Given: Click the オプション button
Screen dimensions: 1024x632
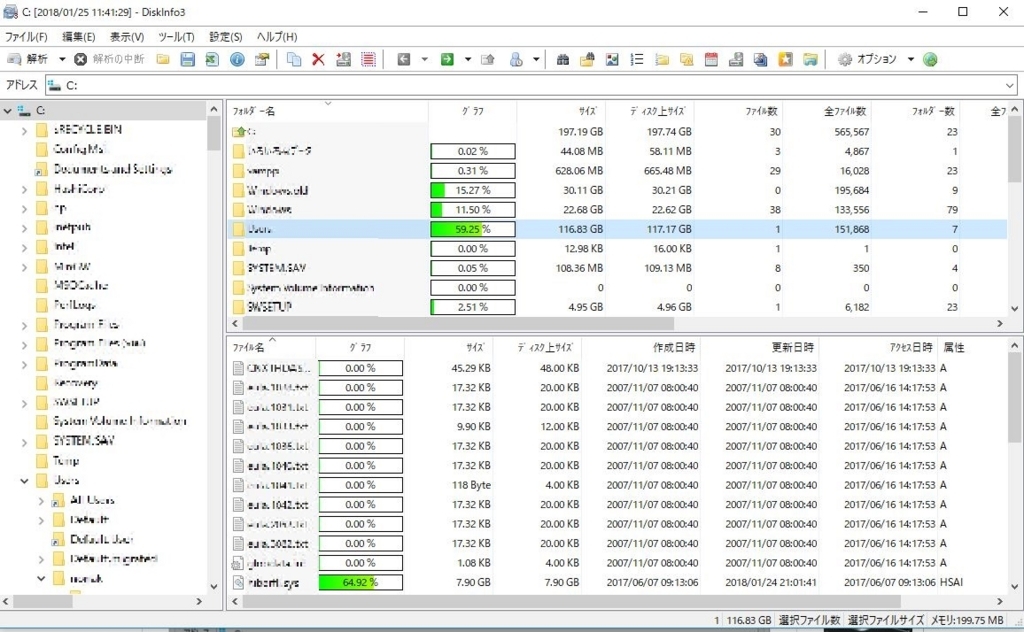Looking at the screenshot, I should (868, 59).
